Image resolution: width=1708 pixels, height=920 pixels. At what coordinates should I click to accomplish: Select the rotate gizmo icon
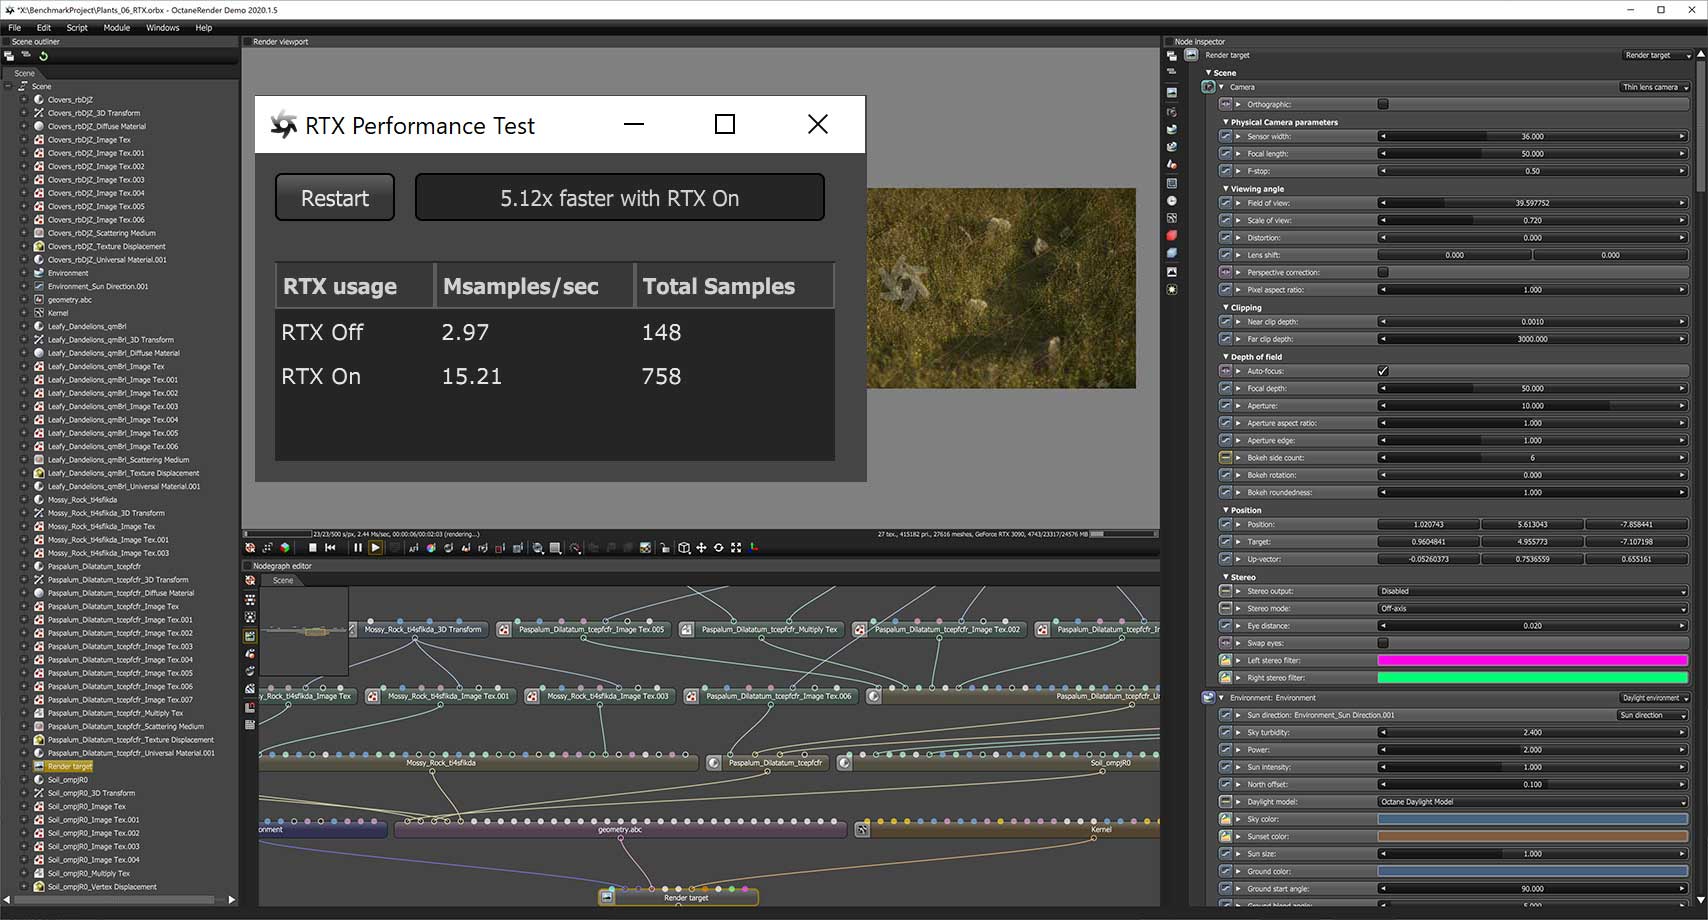point(718,548)
